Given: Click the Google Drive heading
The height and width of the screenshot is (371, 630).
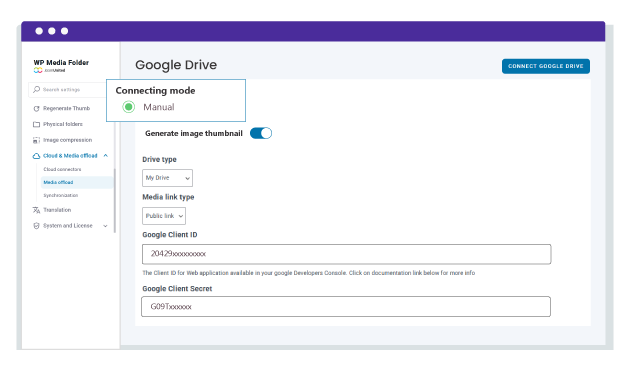Looking at the screenshot, I should (x=176, y=65).
